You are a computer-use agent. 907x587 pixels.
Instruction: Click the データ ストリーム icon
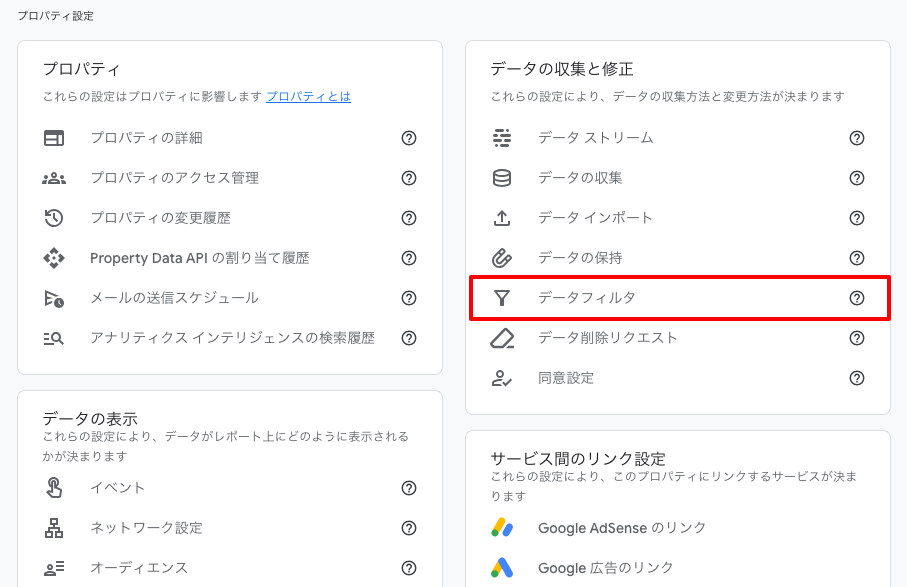pyautogui.click(x=502, y=138)
